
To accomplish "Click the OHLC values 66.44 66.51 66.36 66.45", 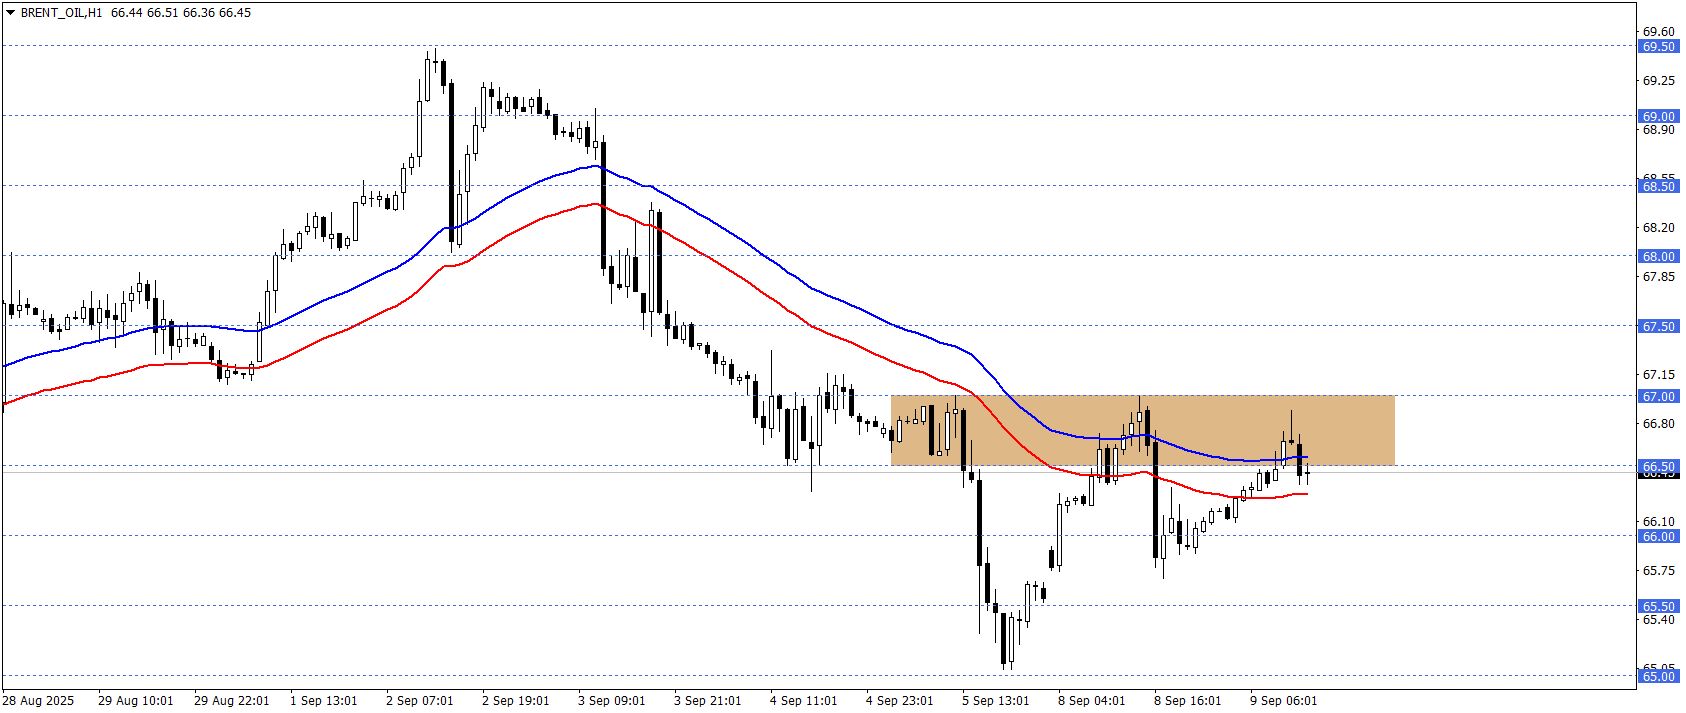I will pyautogui.click(x=181, y=13).
